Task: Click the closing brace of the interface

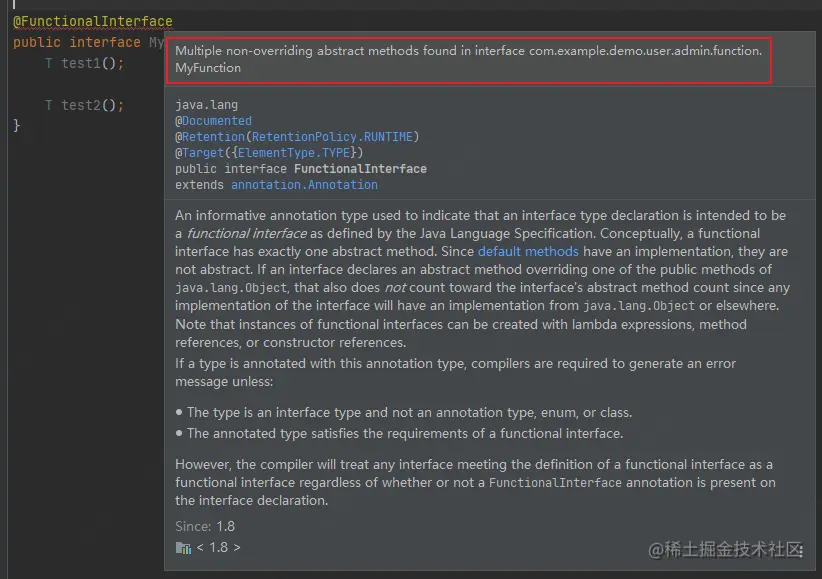Action: pyautogui.click(x=14, y=125)
